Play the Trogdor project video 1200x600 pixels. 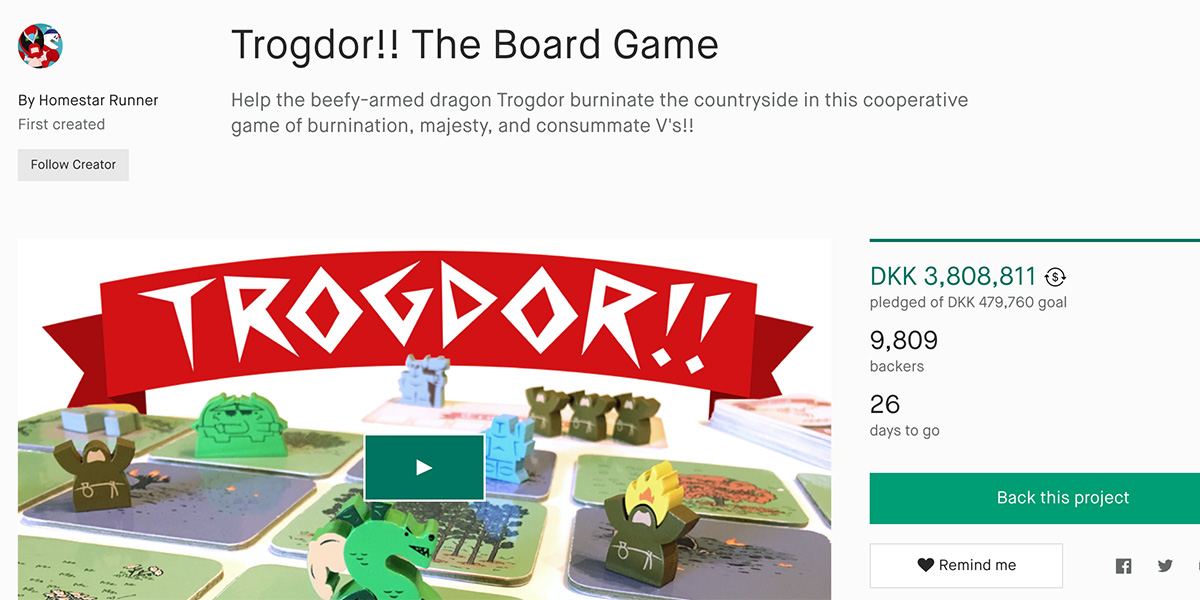[424, 467]
